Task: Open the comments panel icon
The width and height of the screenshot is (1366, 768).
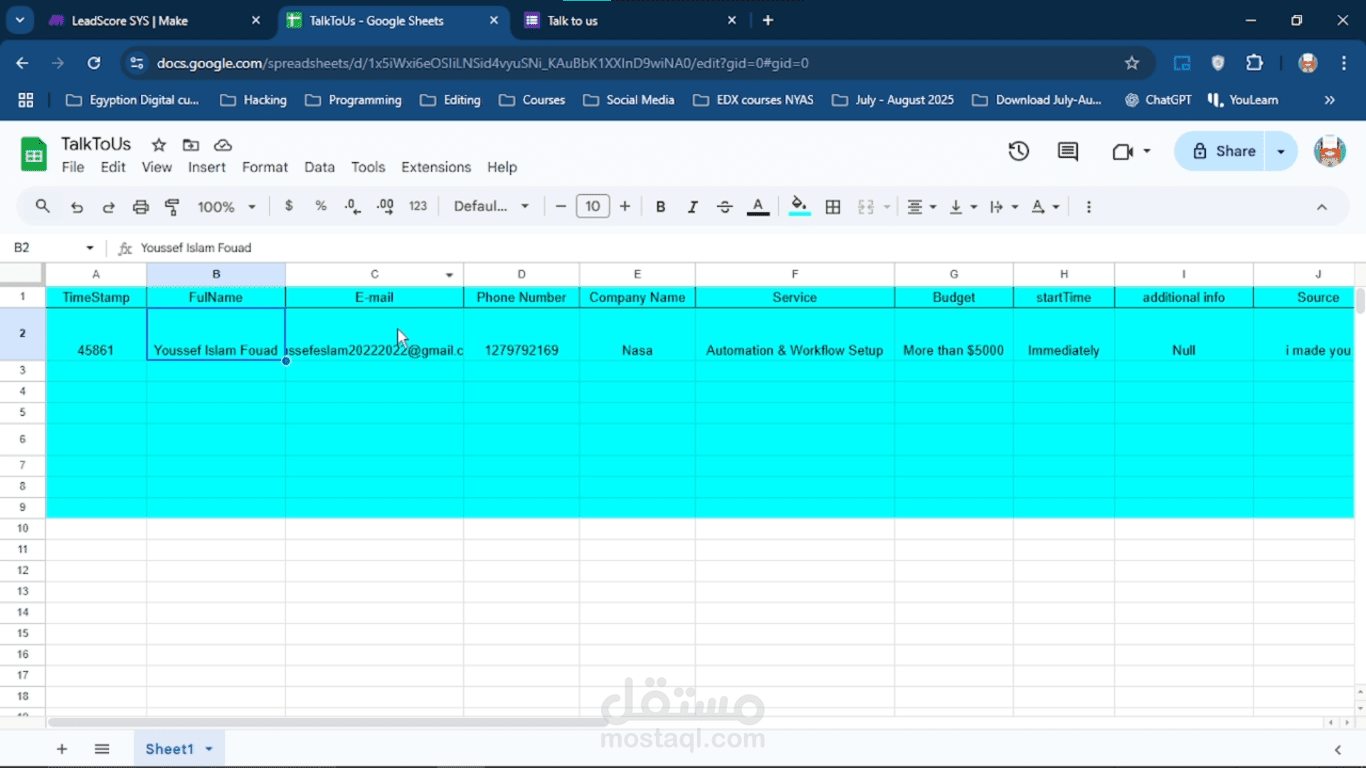Action: tap(1068, 151)
